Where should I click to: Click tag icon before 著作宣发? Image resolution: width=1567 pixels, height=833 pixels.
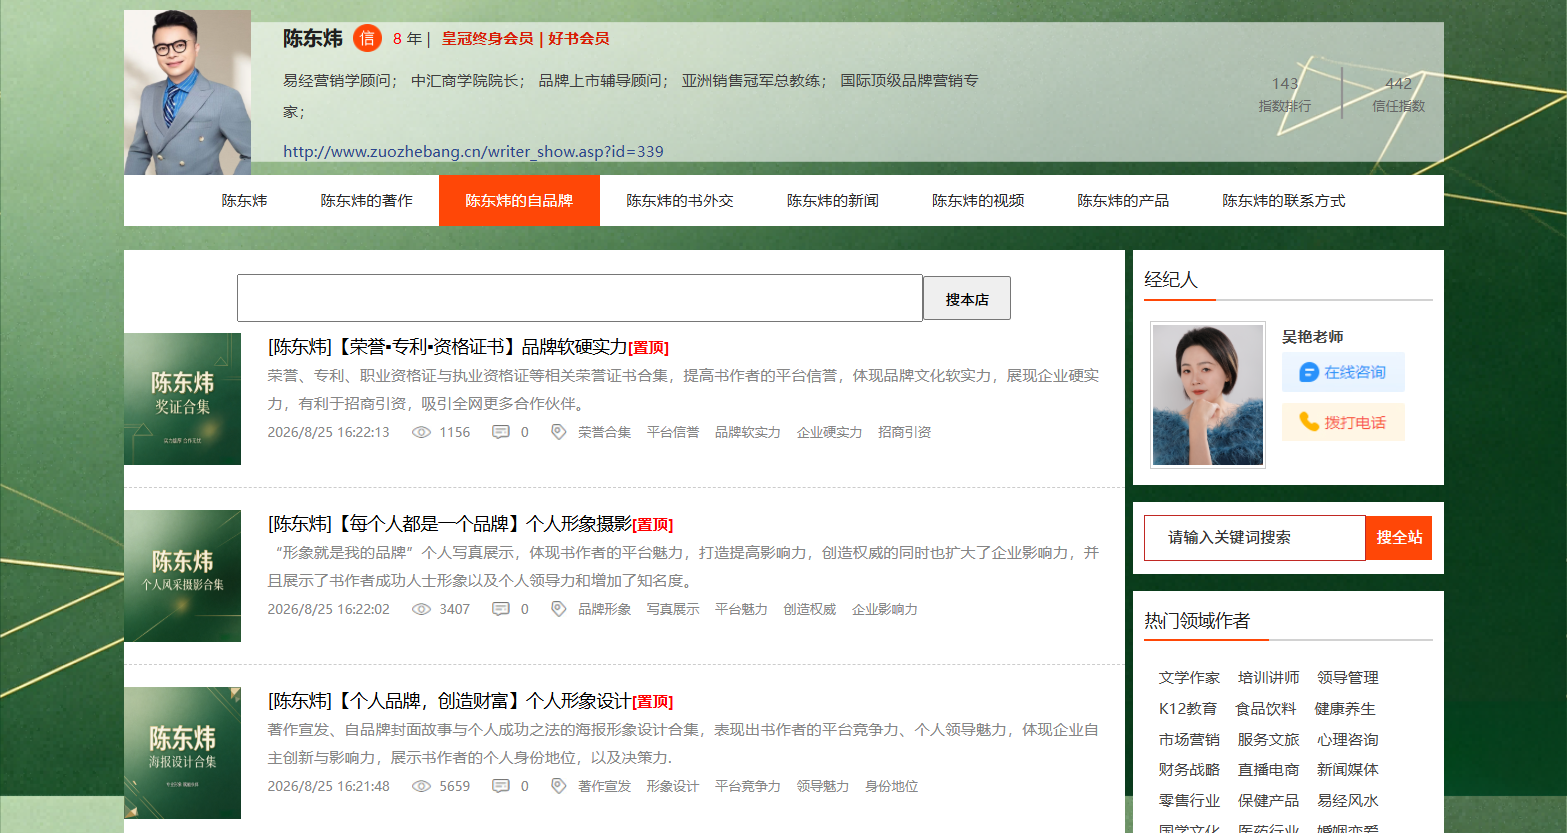click(559, 786)
